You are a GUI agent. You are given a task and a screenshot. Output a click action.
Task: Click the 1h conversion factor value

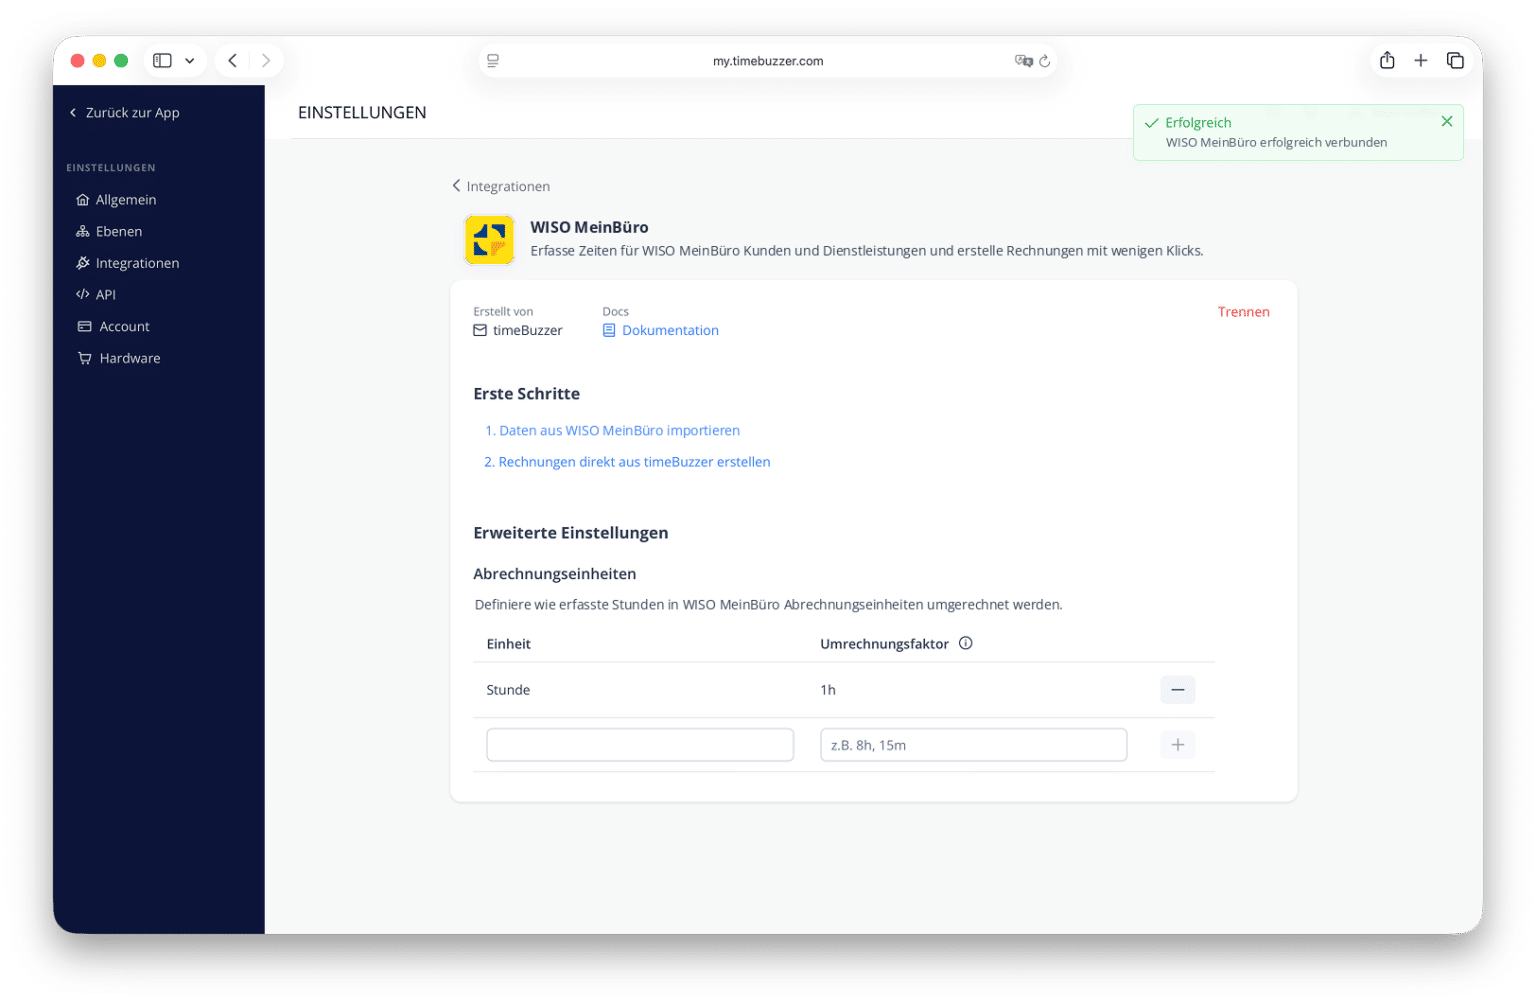pyautogui.click(x=828, y=690)
